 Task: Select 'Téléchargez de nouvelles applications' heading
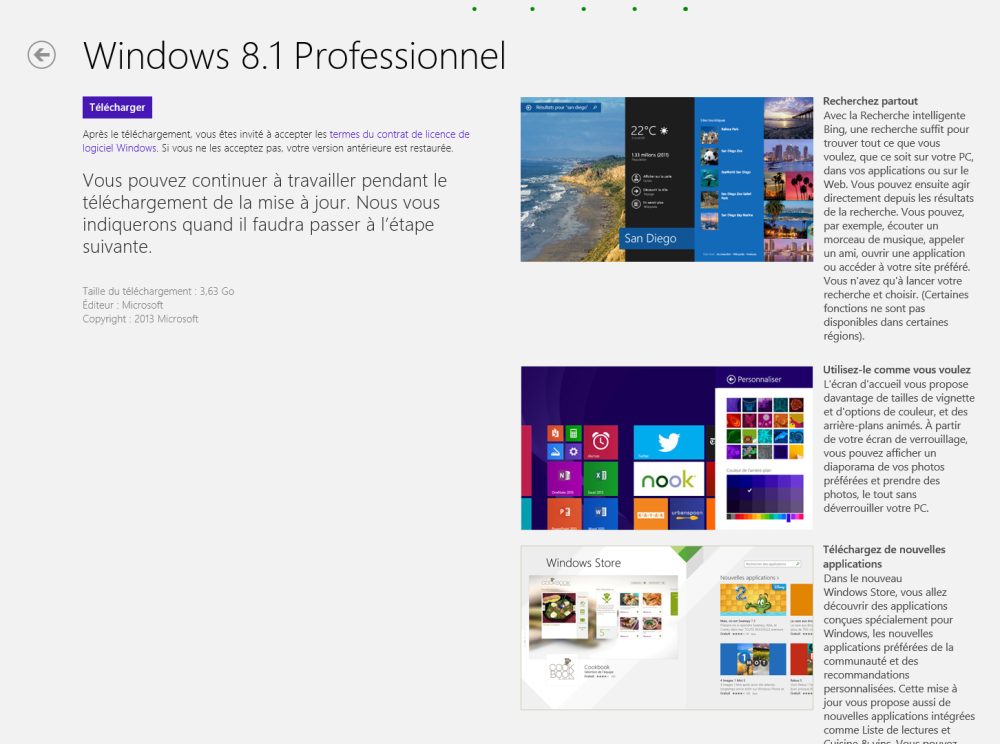(884, 557)
